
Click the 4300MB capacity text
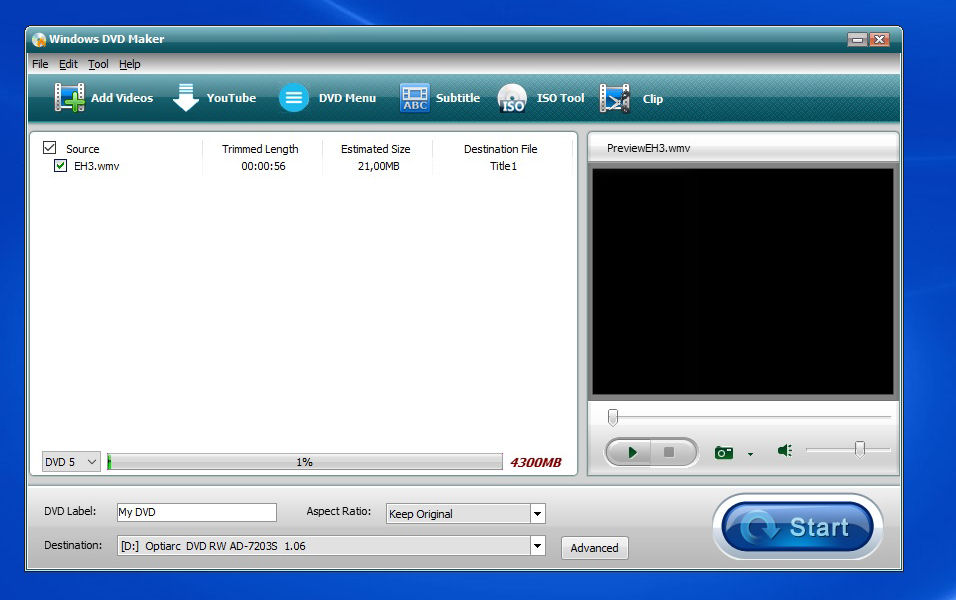(536, 462)
